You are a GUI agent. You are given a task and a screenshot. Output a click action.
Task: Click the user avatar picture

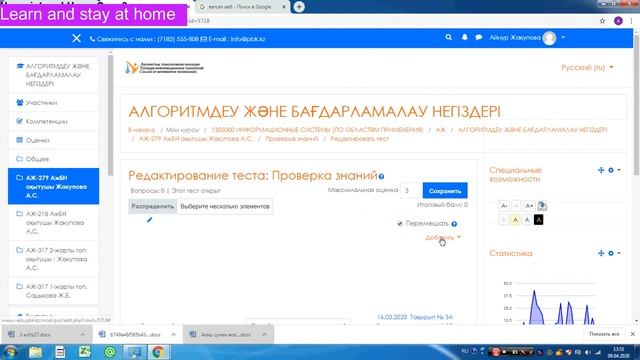[x=549, y=38]
